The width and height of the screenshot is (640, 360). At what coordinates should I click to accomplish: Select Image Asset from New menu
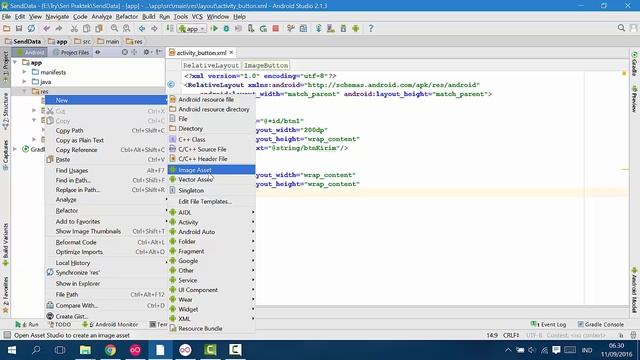(211, 170)
